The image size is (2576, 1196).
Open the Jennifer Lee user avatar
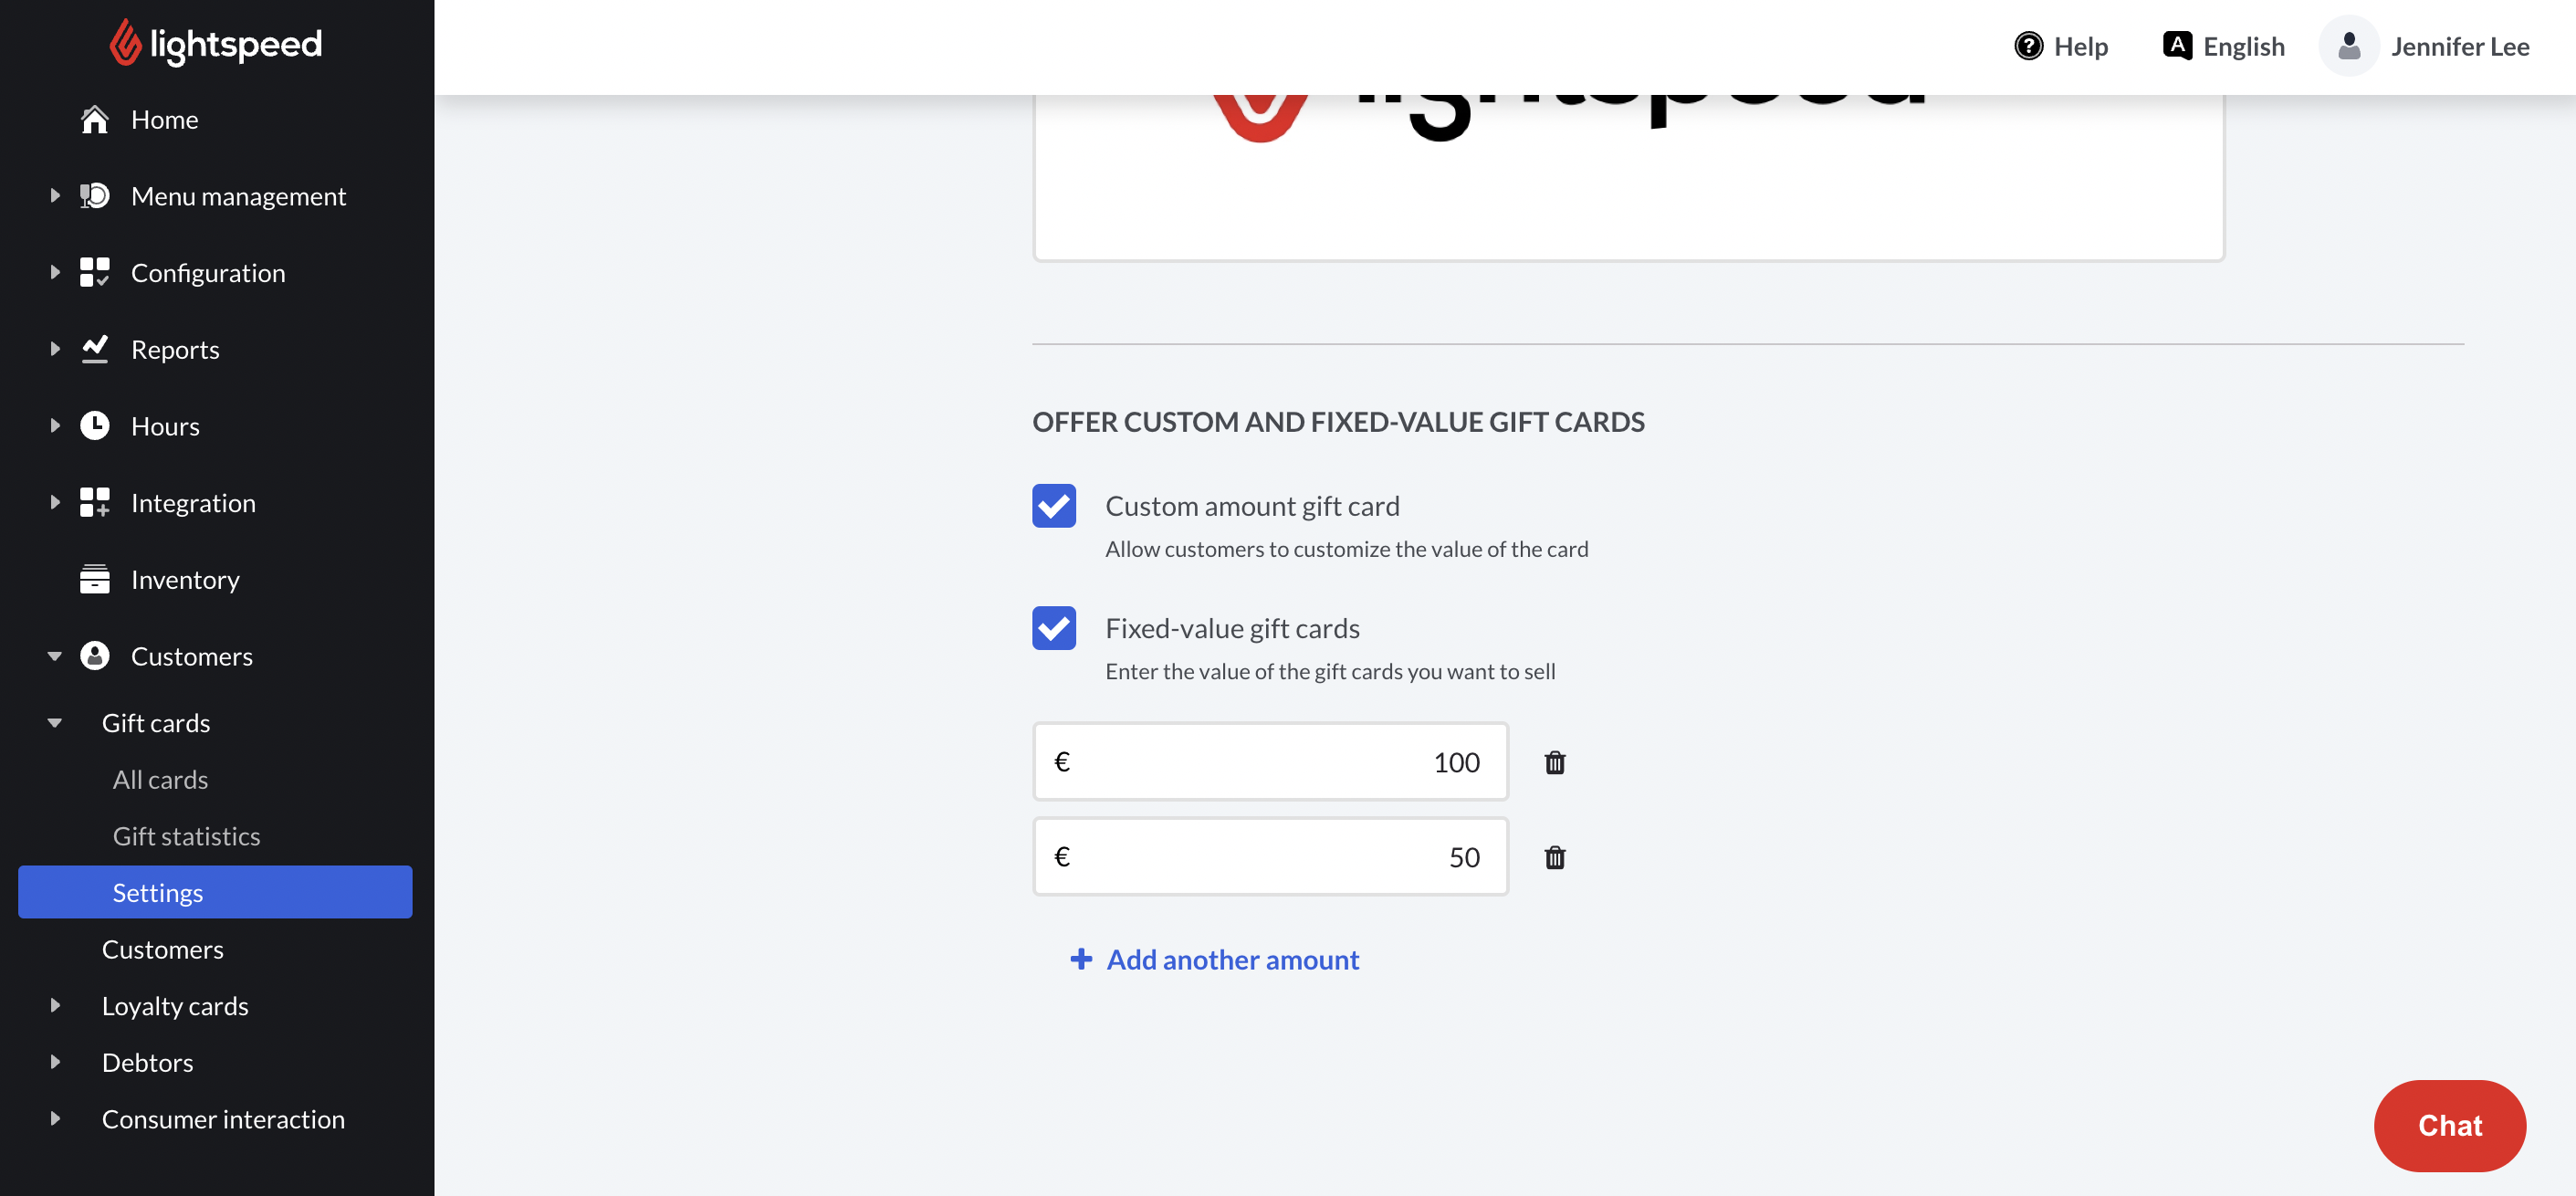pyautogui.click(x=2348, y=47)
